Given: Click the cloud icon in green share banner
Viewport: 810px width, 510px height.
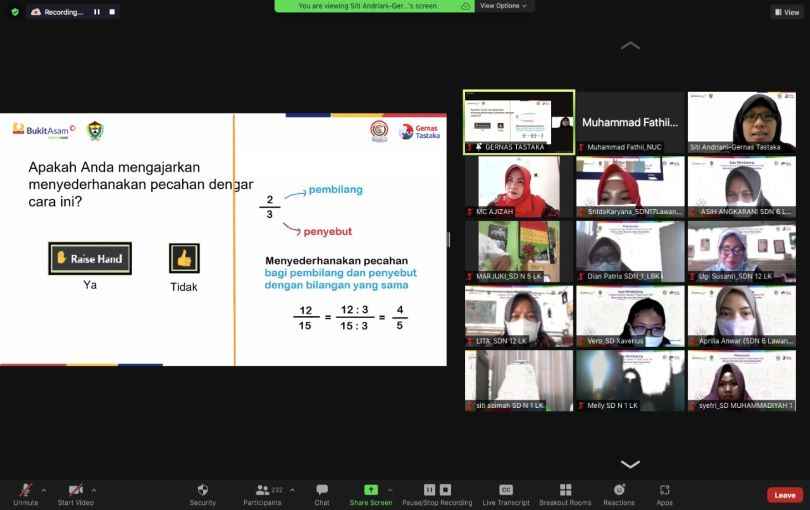Looking at the screenshot, I should pyautogui.click(x=465, y=6).
